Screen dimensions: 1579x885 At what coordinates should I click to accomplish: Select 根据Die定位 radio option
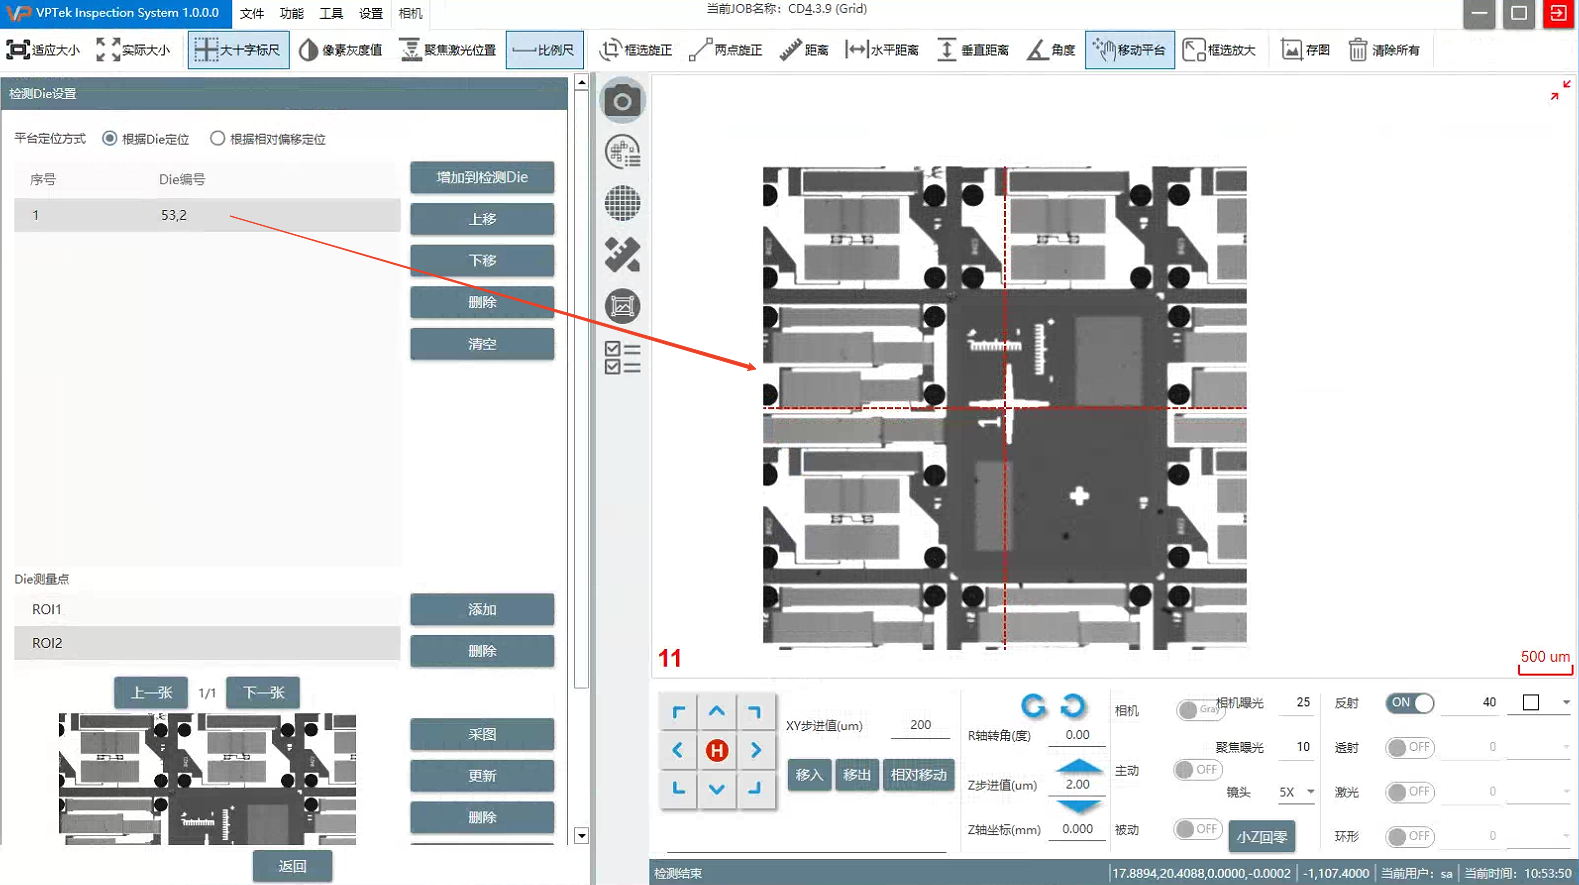coord(110,139)
